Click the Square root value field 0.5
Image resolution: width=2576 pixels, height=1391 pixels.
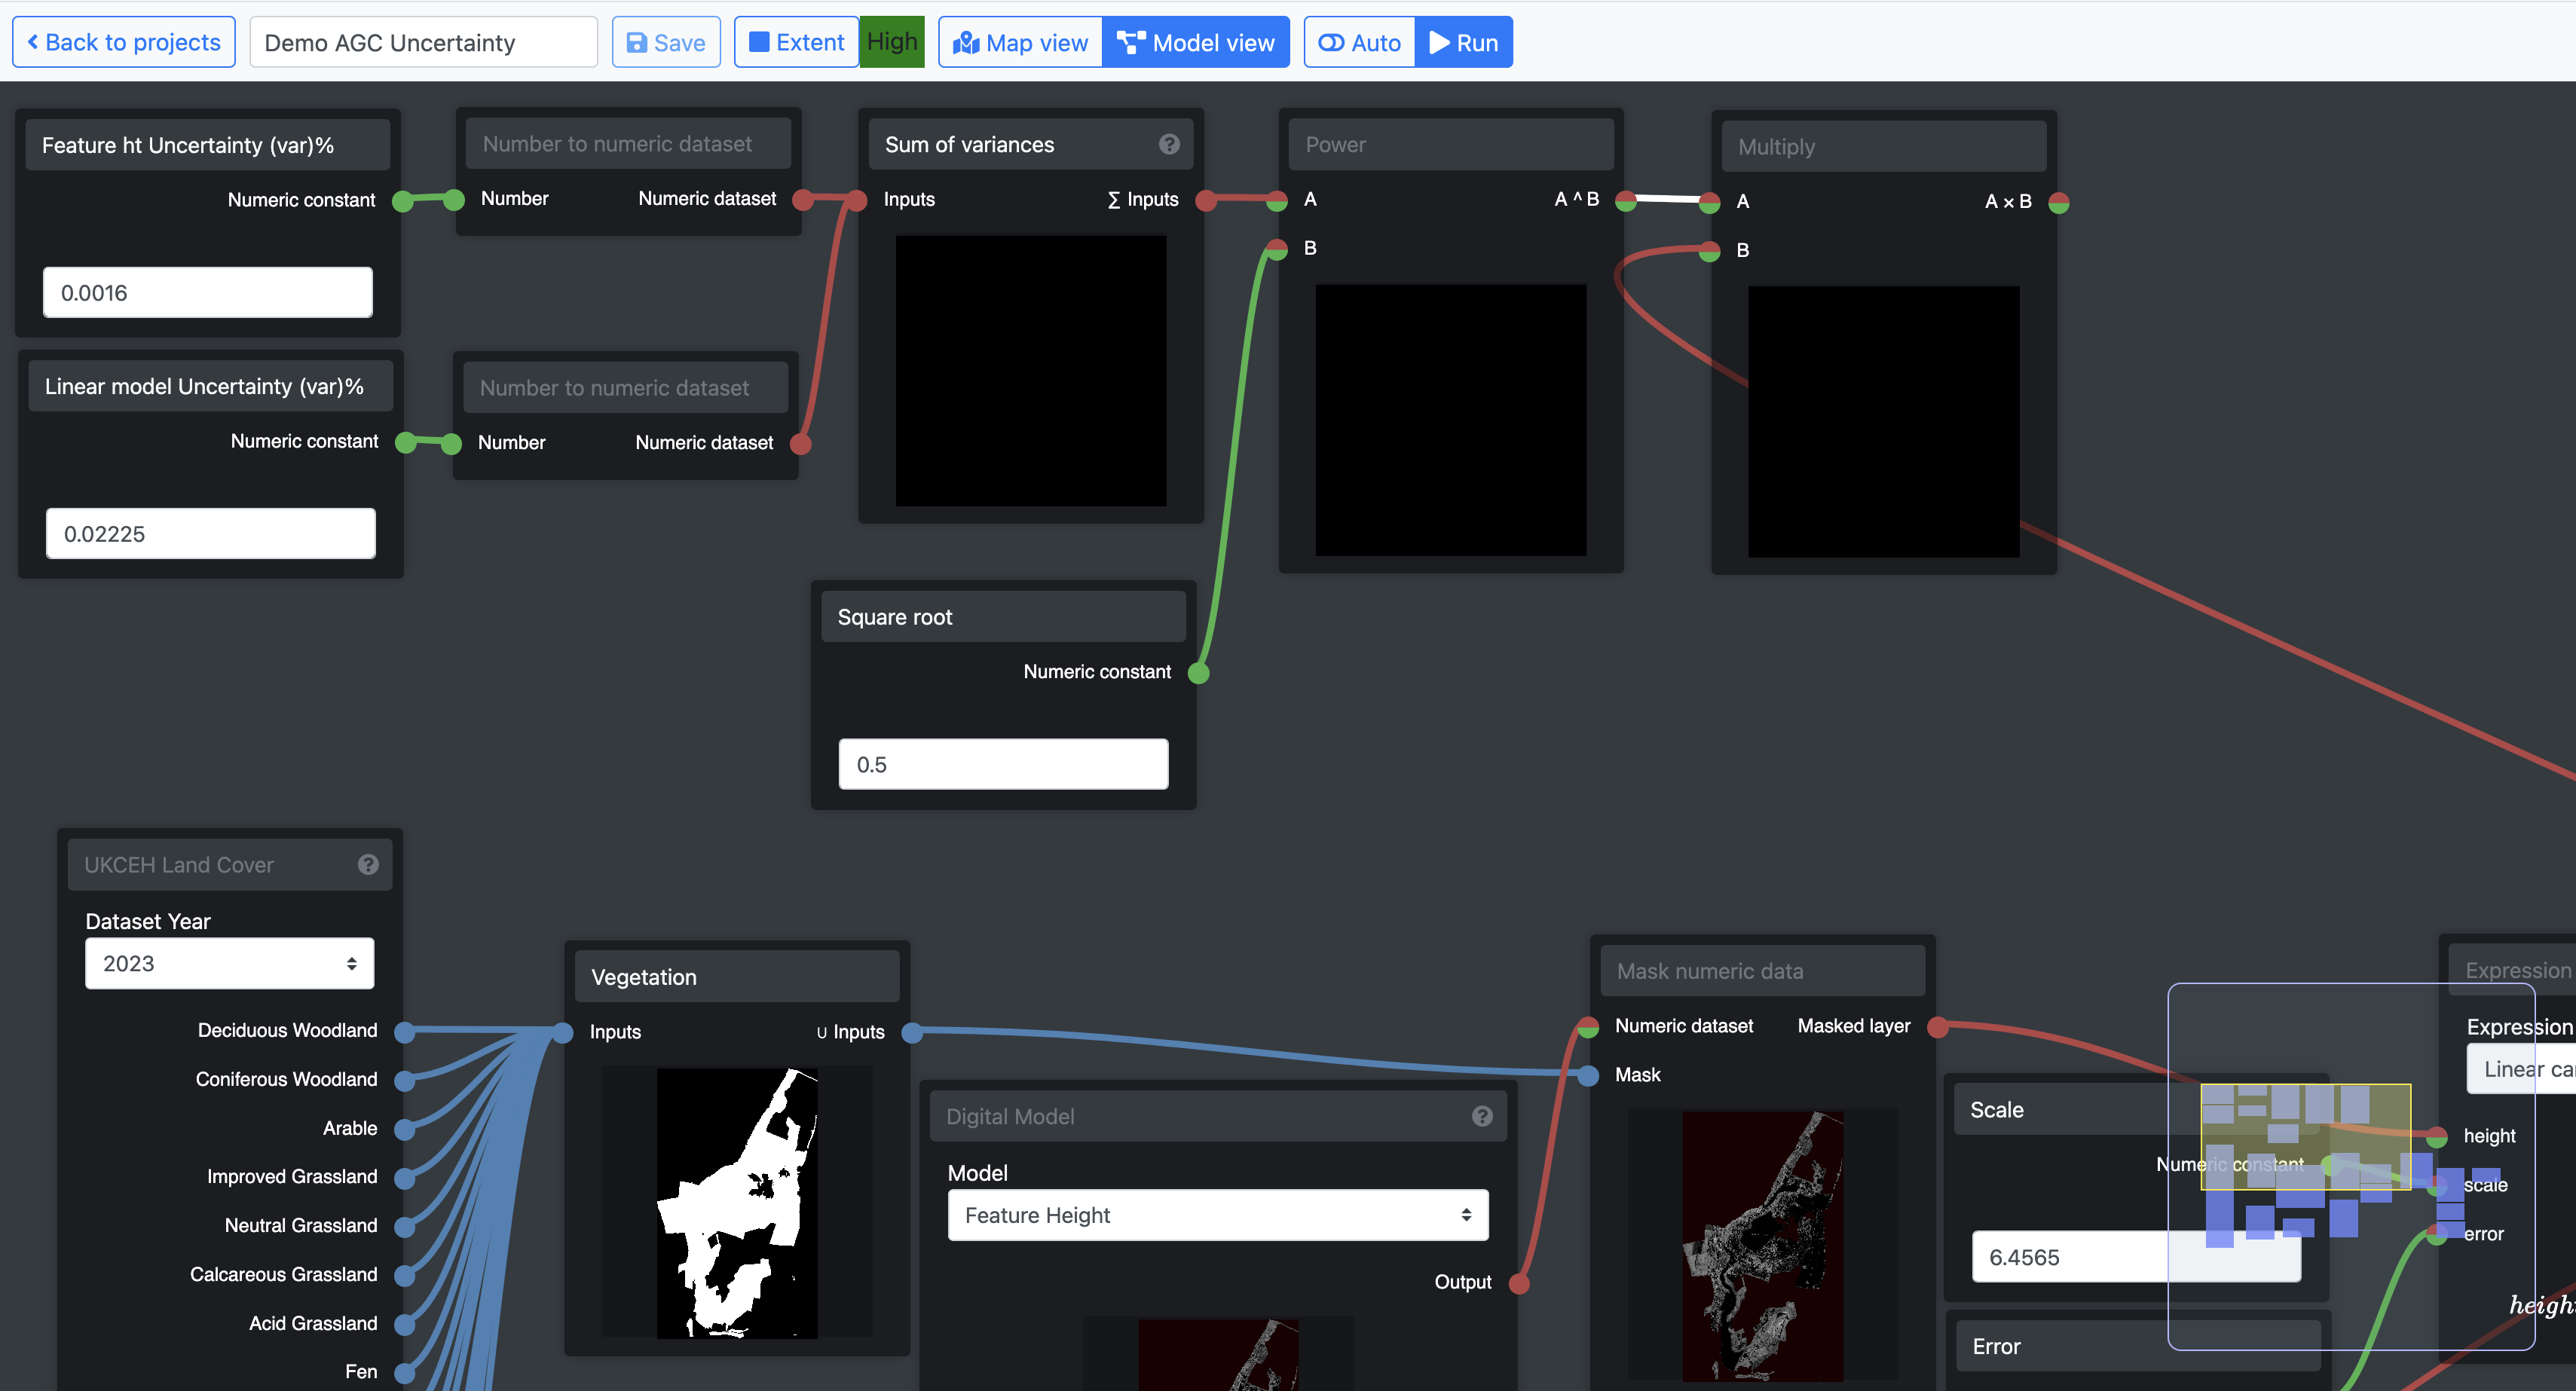tap(1002, 764)
